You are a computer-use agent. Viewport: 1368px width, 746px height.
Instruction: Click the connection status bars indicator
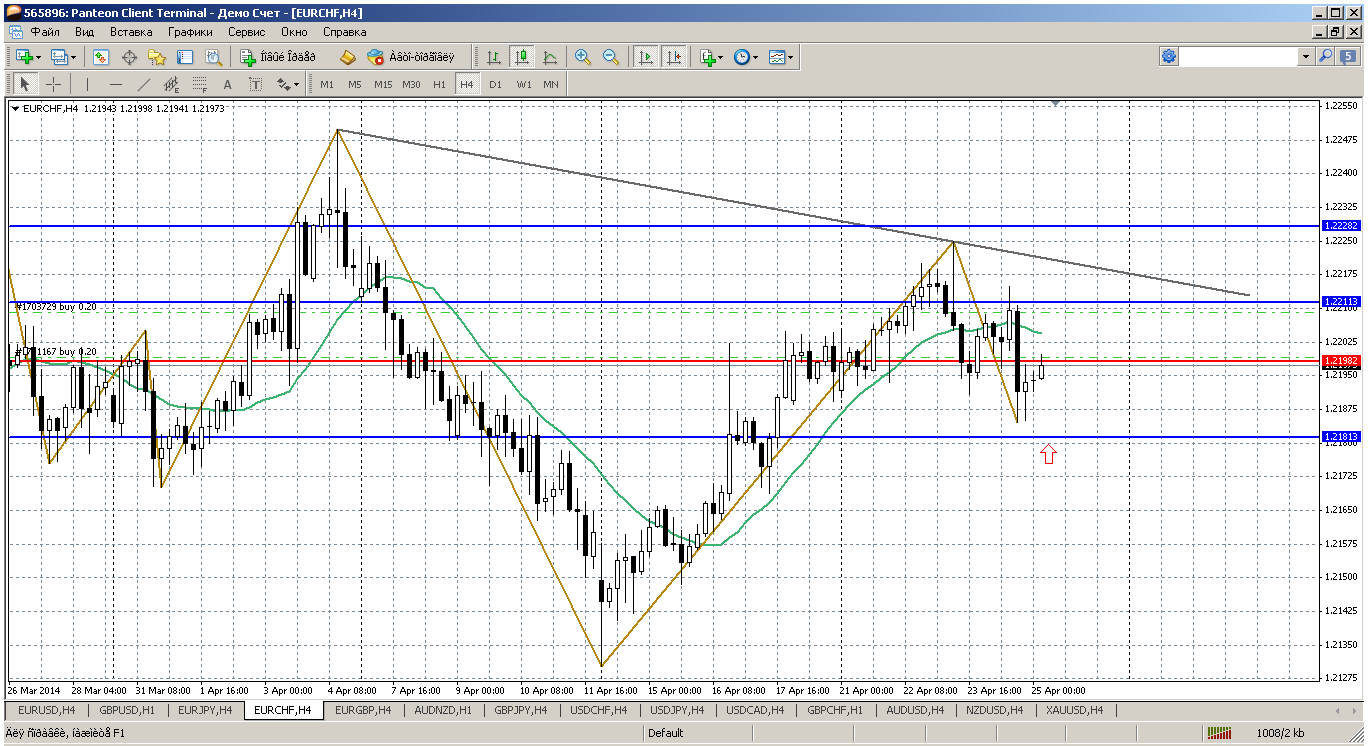1218,733
